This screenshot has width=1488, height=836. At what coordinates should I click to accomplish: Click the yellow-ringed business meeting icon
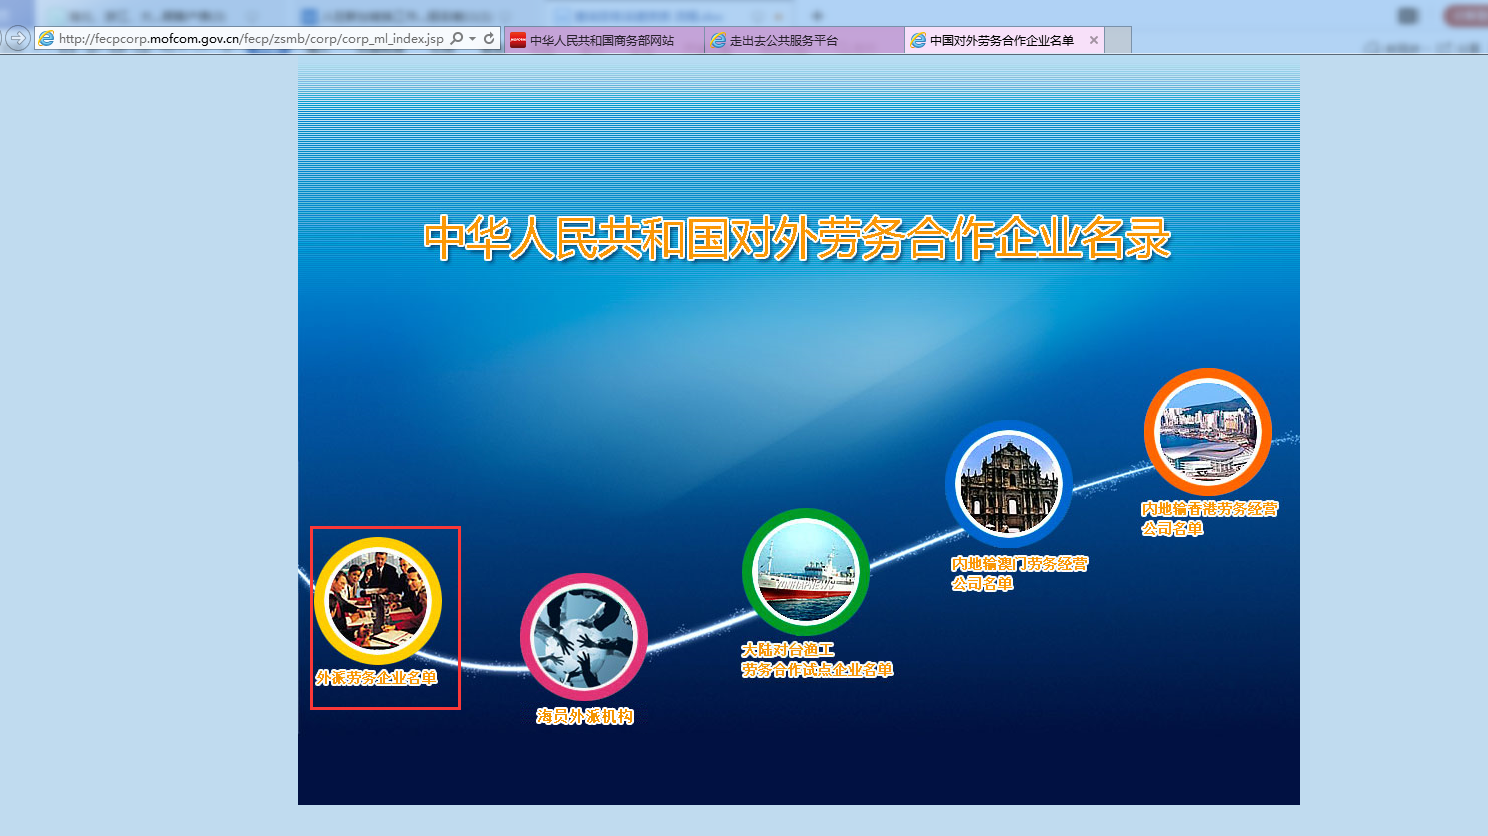click(x=377, y=600)
